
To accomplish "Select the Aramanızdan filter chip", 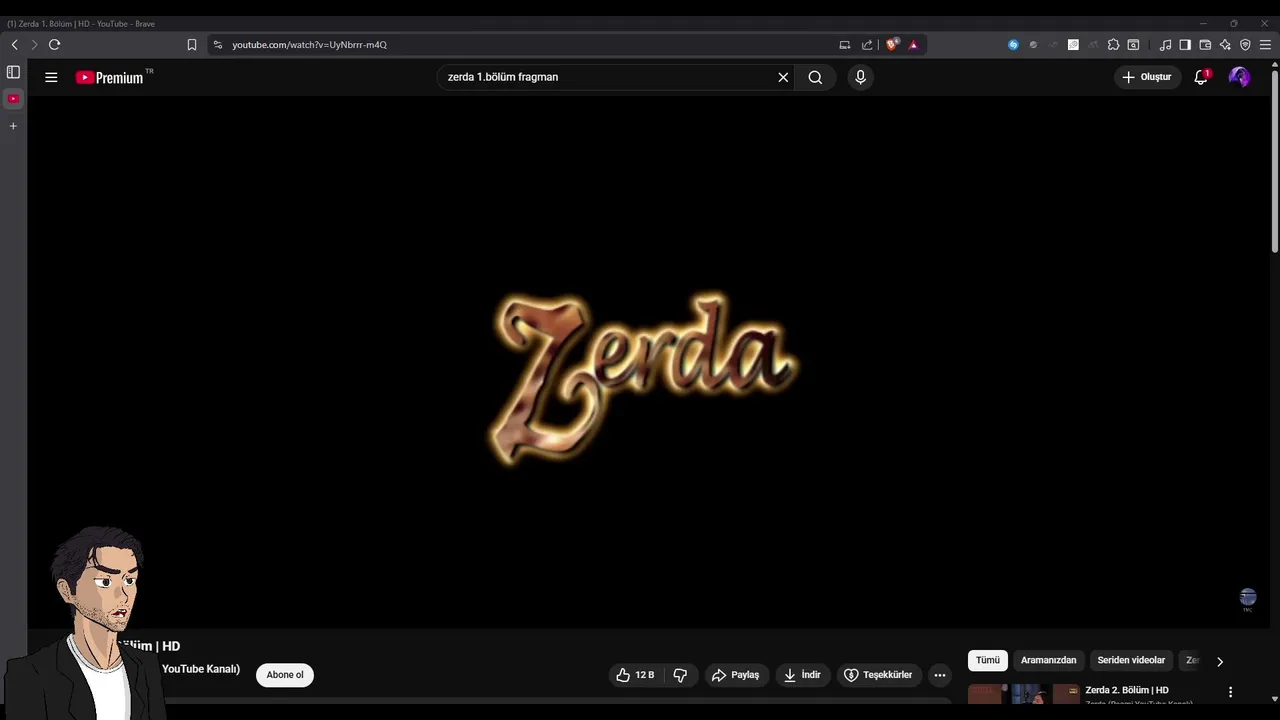I will coord(1049,660).
